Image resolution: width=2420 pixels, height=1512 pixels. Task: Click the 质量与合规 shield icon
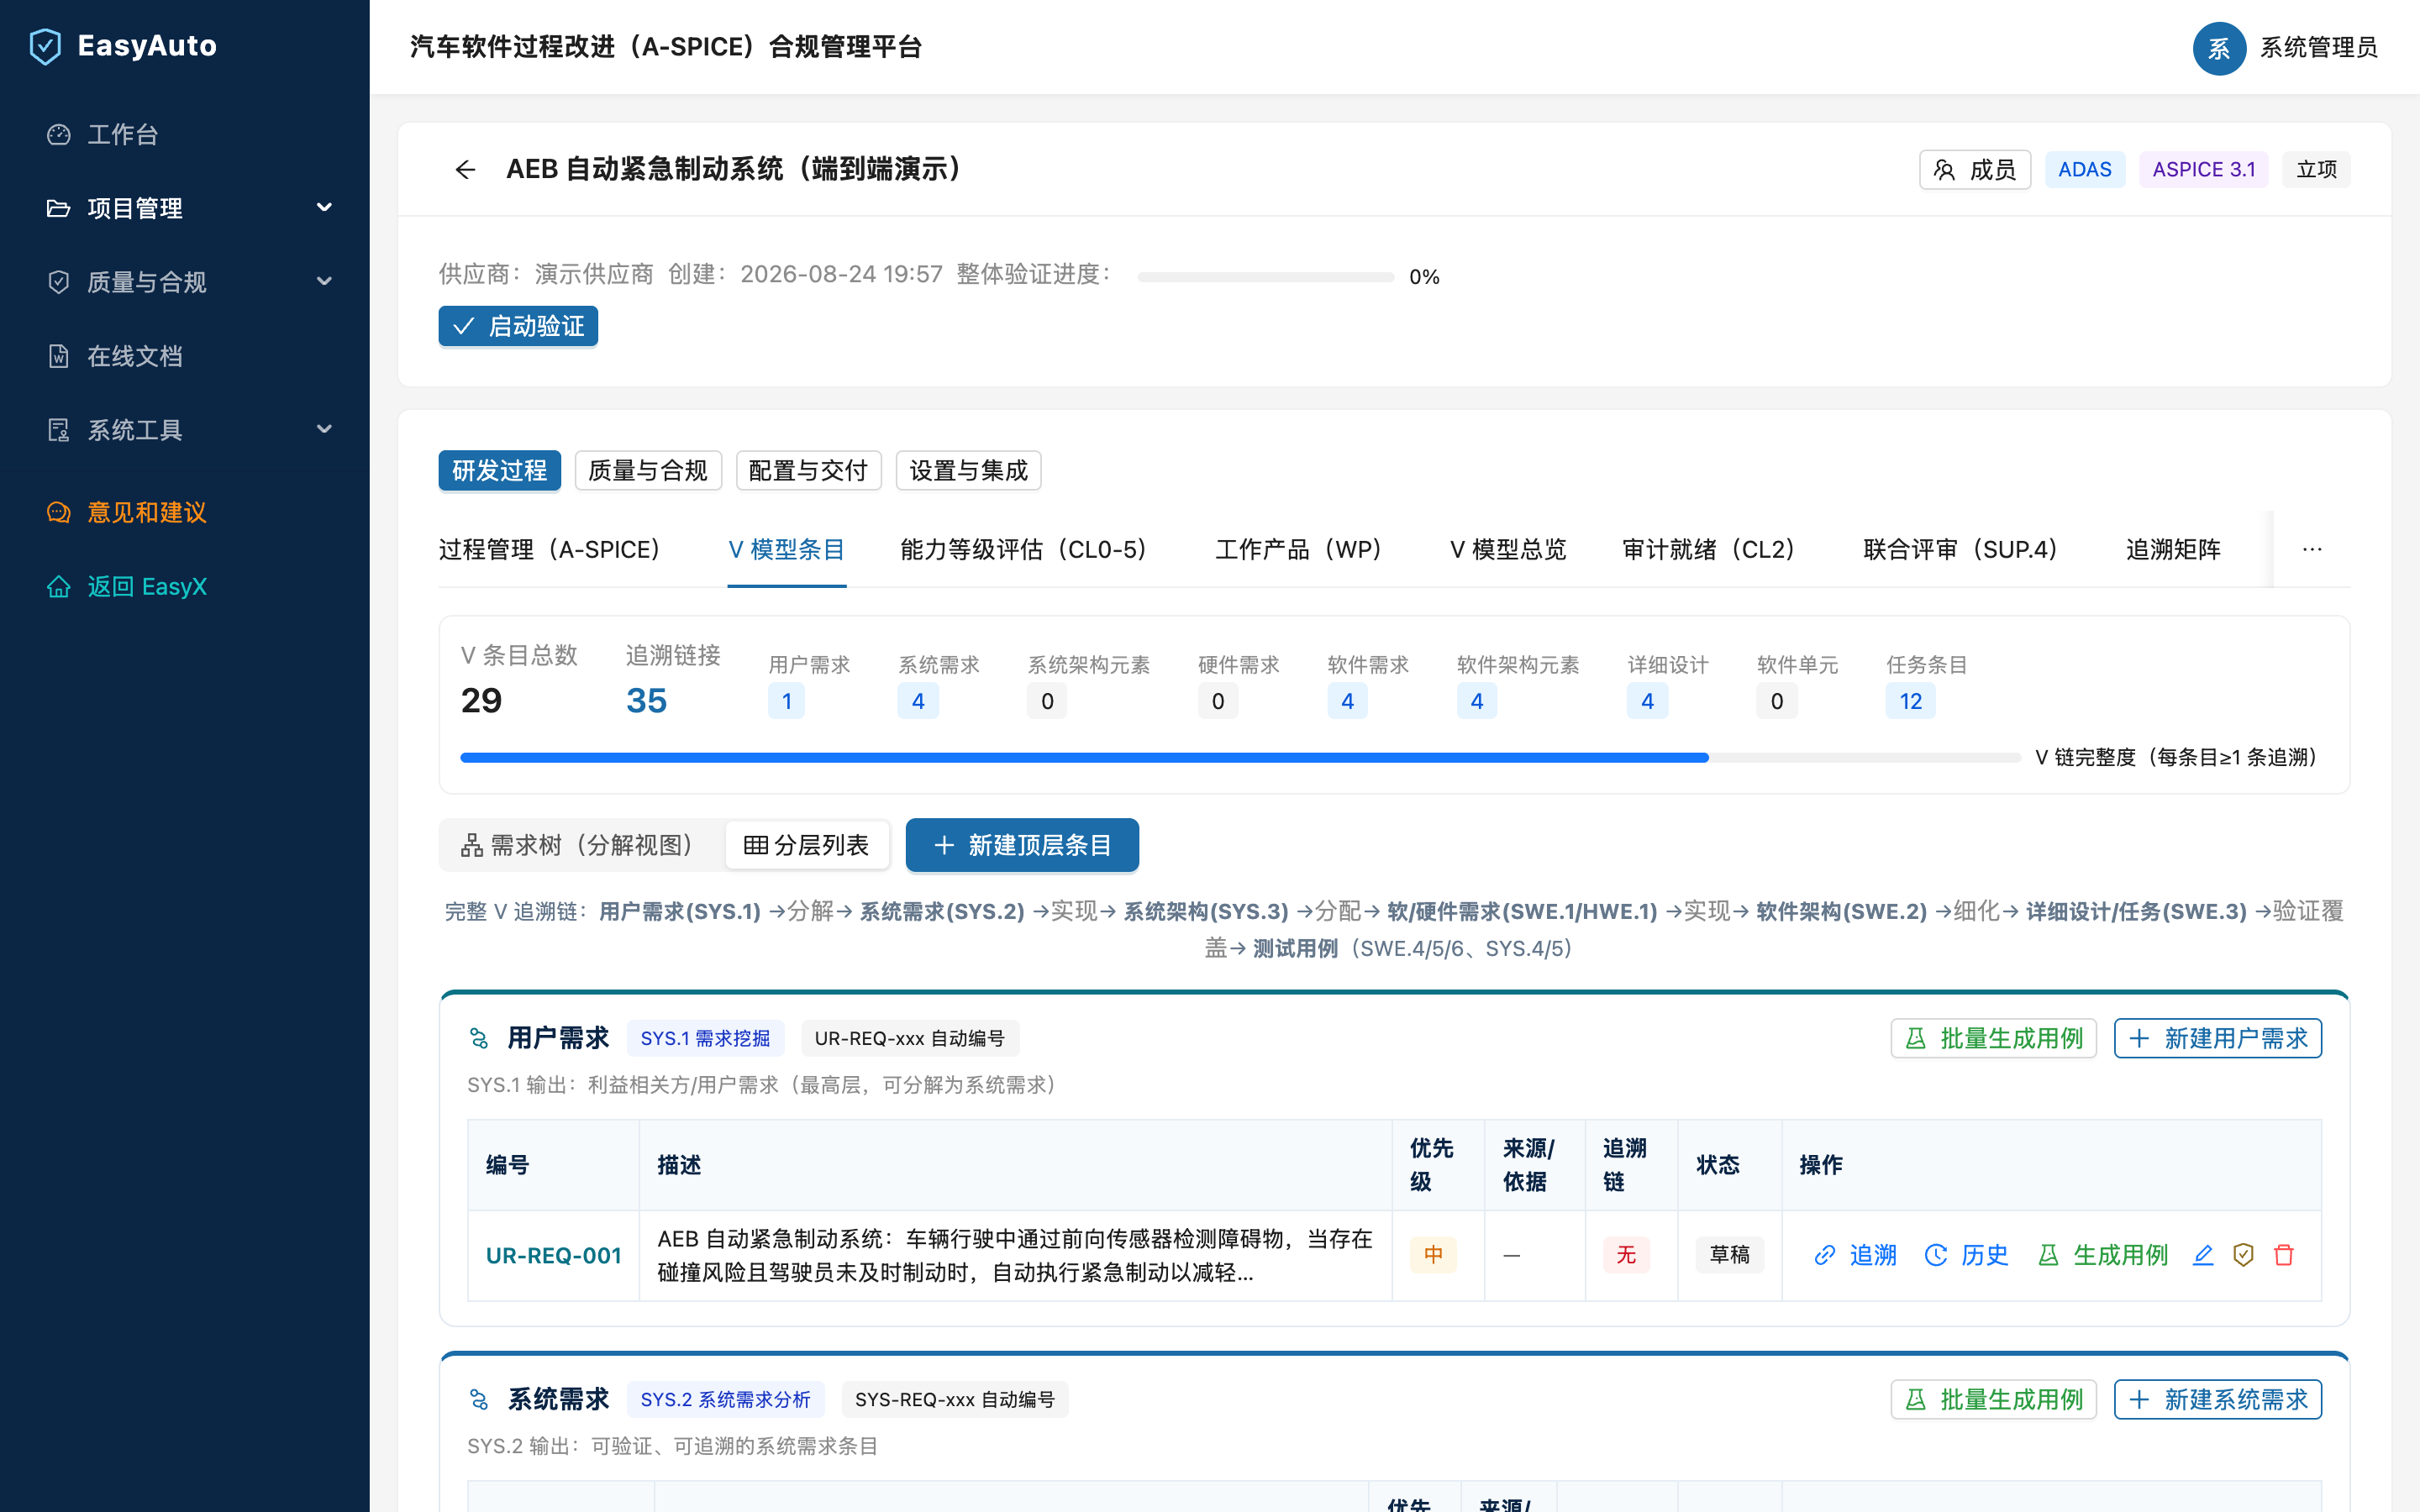point(59,282)
